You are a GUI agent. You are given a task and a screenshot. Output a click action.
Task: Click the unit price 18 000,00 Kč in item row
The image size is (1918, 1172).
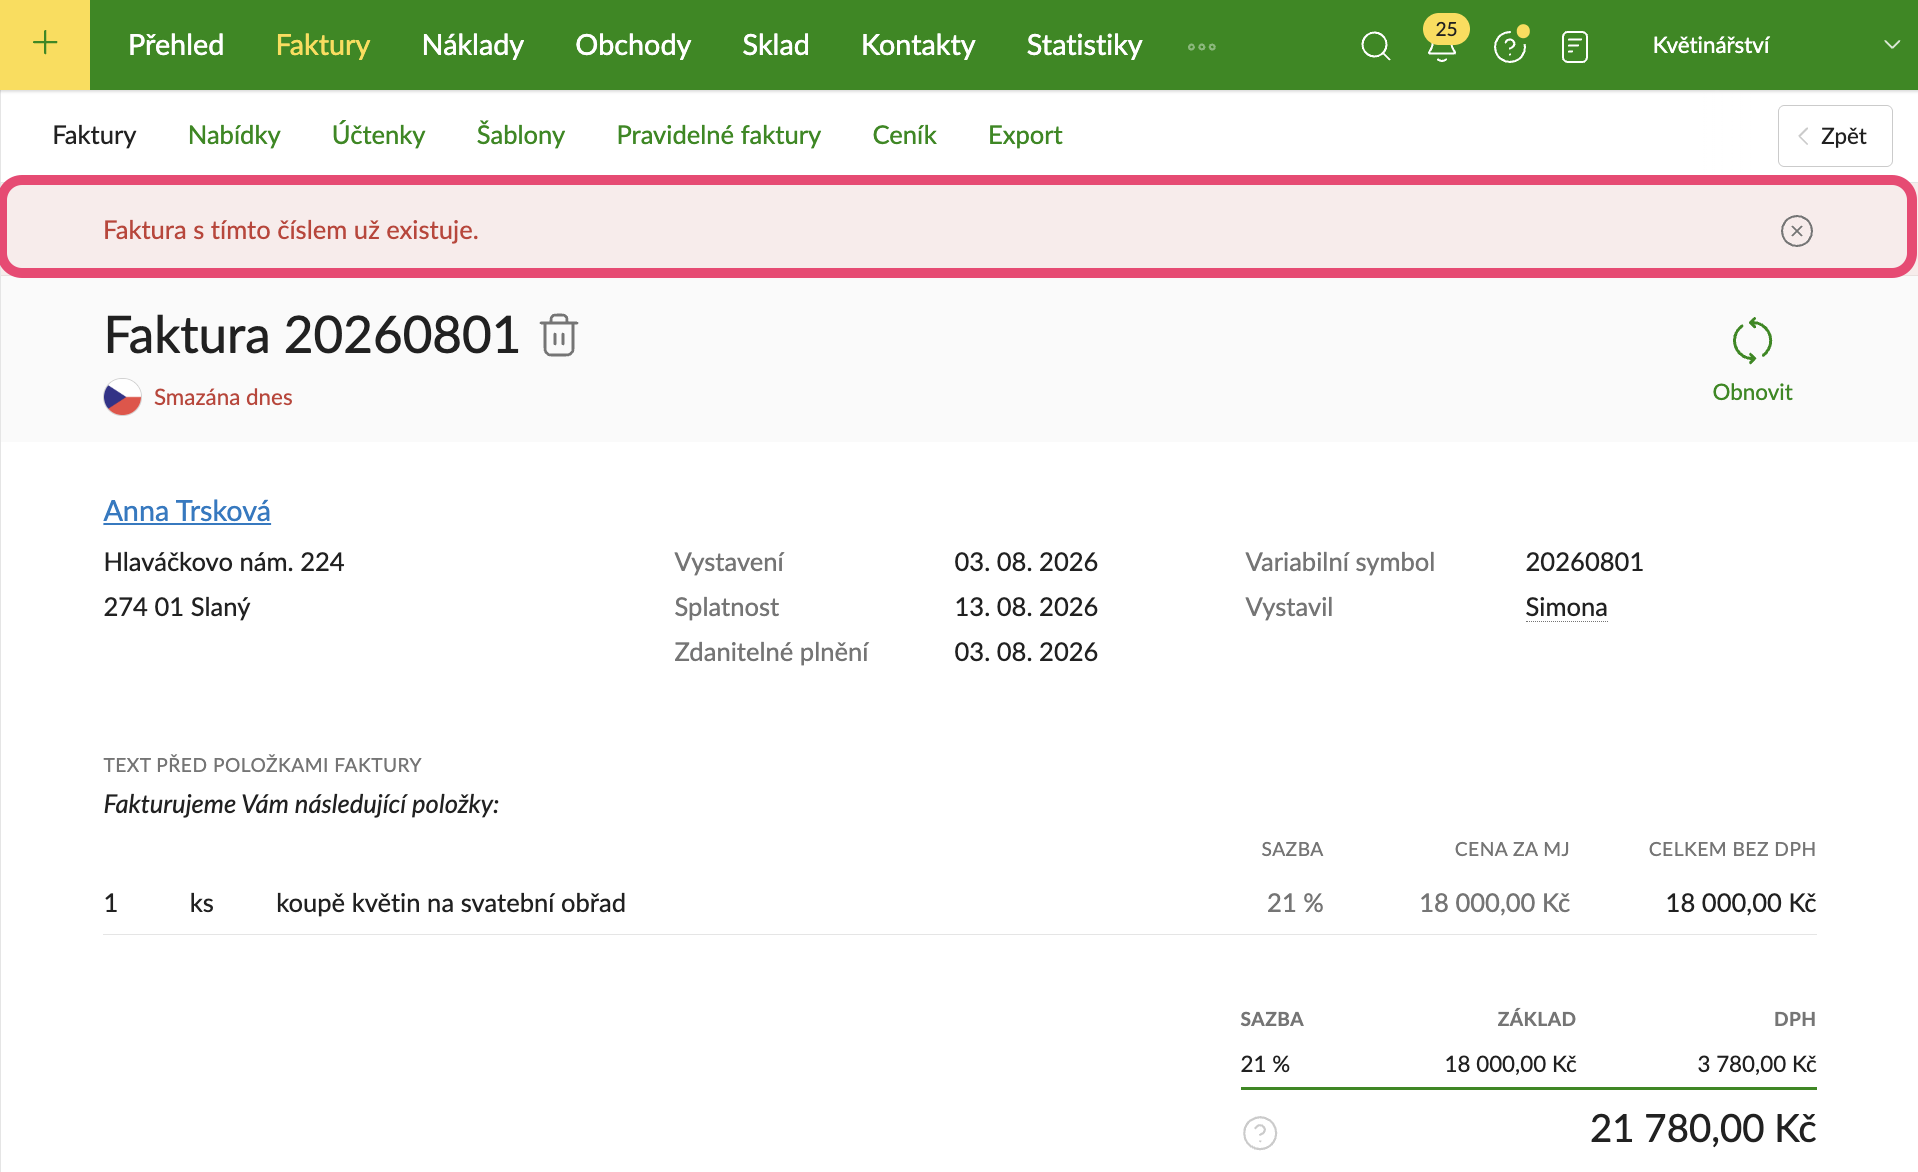[x=1495, y=903]
